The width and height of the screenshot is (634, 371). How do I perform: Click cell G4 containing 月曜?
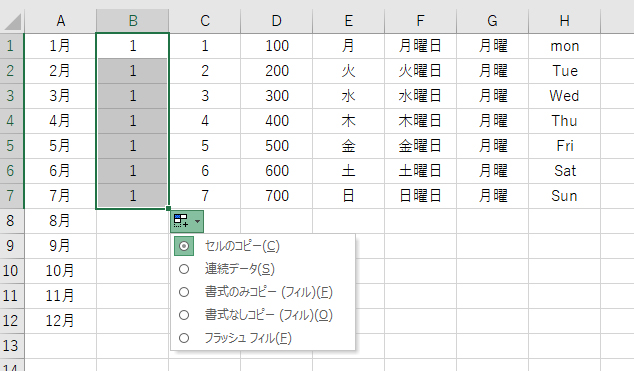[x=492, y=121]
